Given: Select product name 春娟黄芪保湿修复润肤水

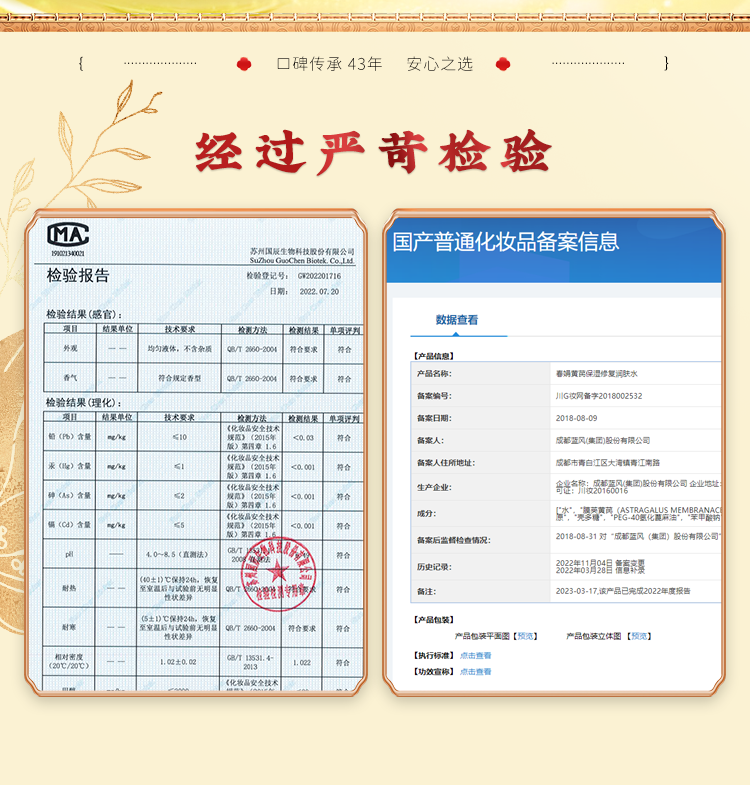Looking at the screenshot, I should (x=596, y=373).
